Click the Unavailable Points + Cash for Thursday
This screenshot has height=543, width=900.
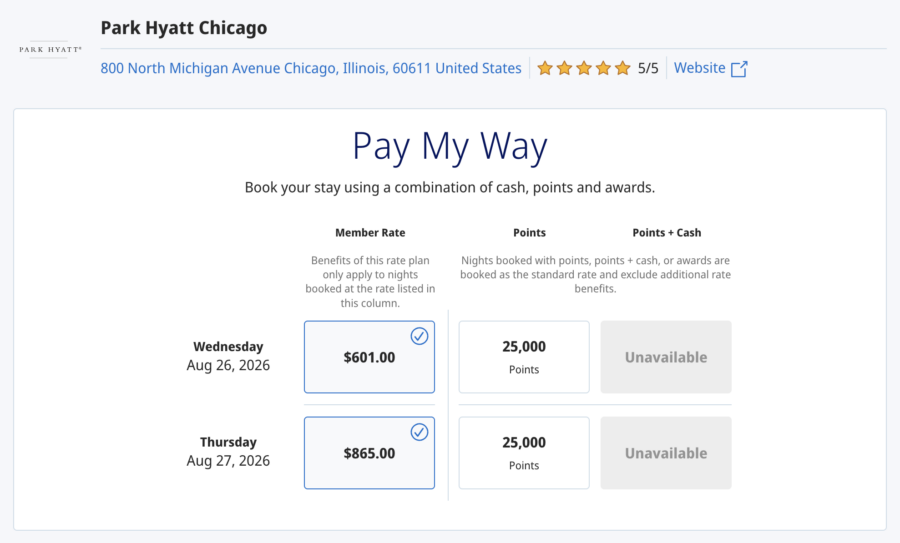click(x=666, y=453)
